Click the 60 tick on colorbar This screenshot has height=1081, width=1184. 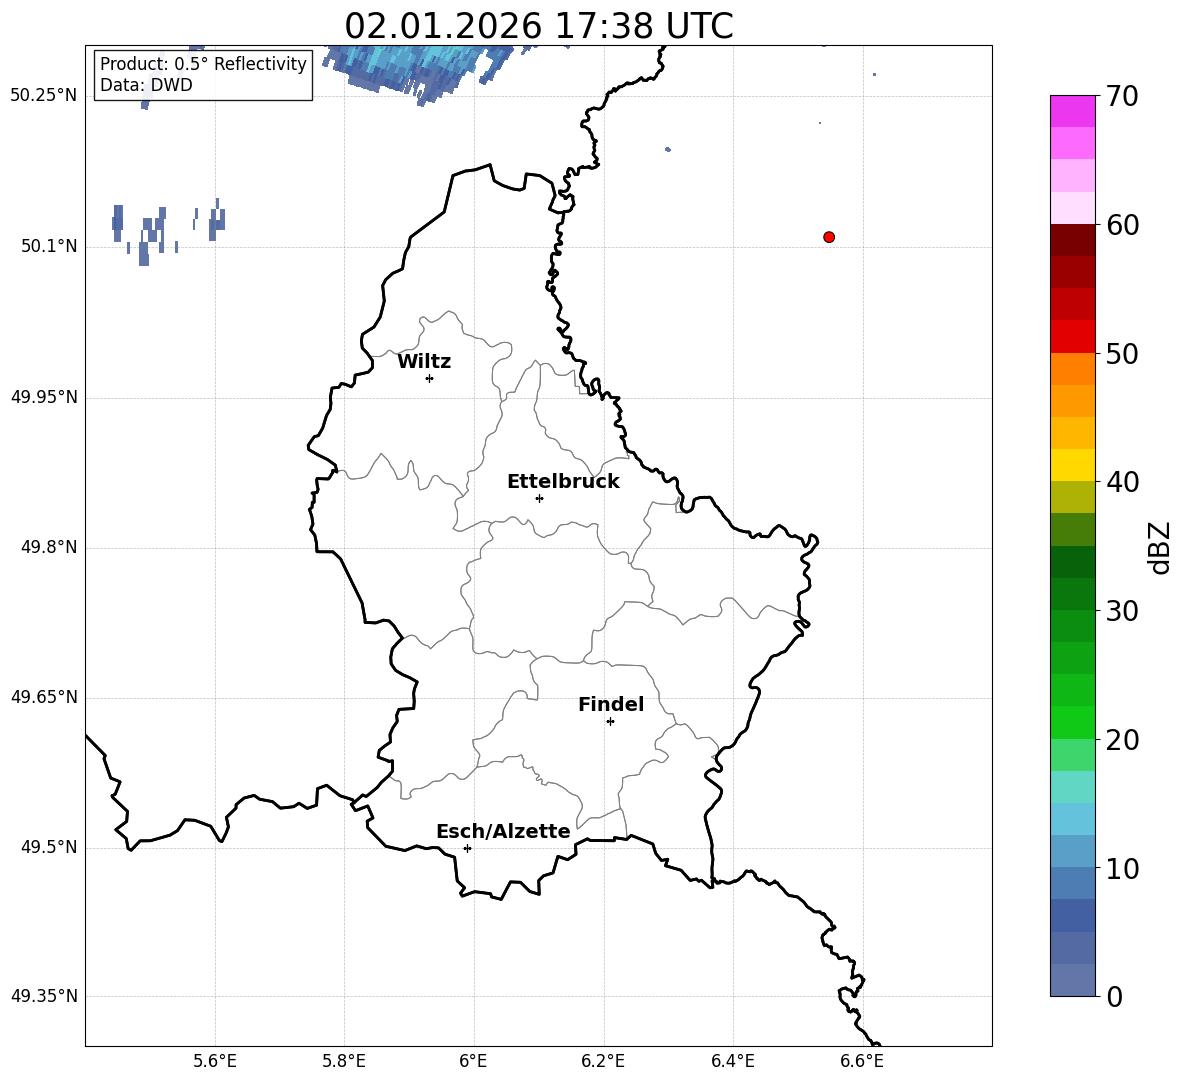point(1122,225)
